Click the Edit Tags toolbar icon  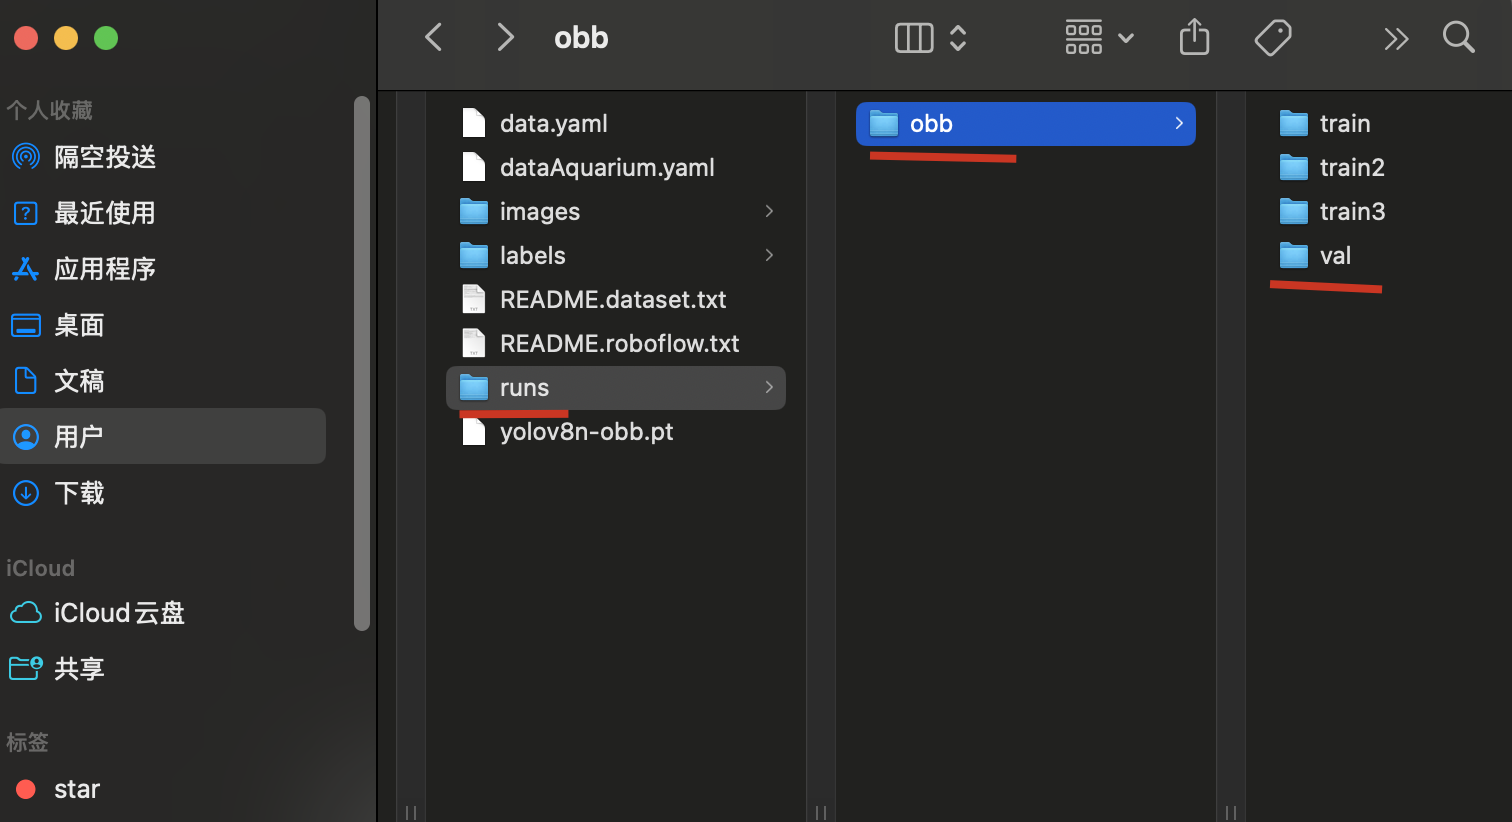[1273, 38]
